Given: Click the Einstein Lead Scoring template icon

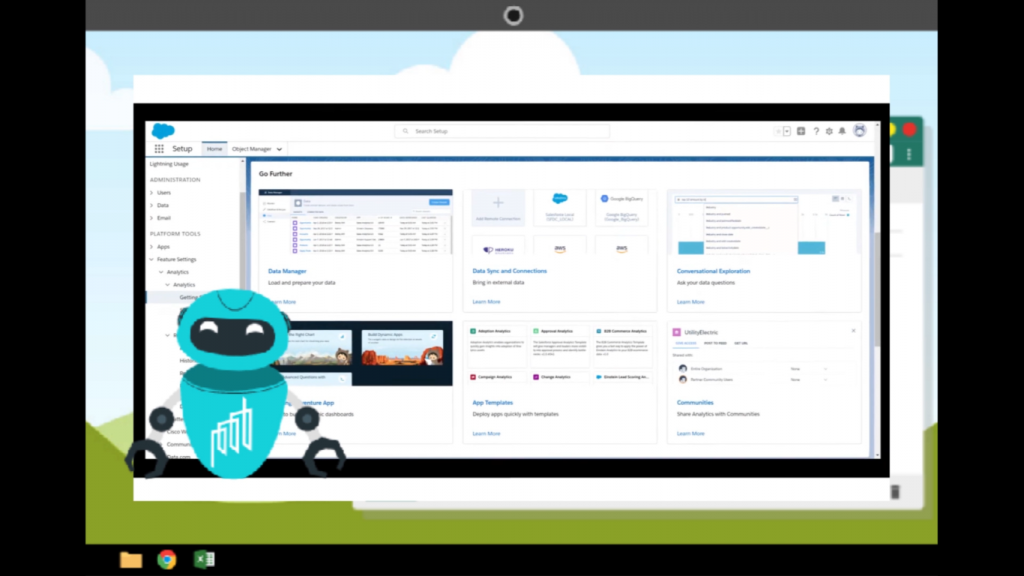Looking at the screenshot, I should (x=599, y=377).
